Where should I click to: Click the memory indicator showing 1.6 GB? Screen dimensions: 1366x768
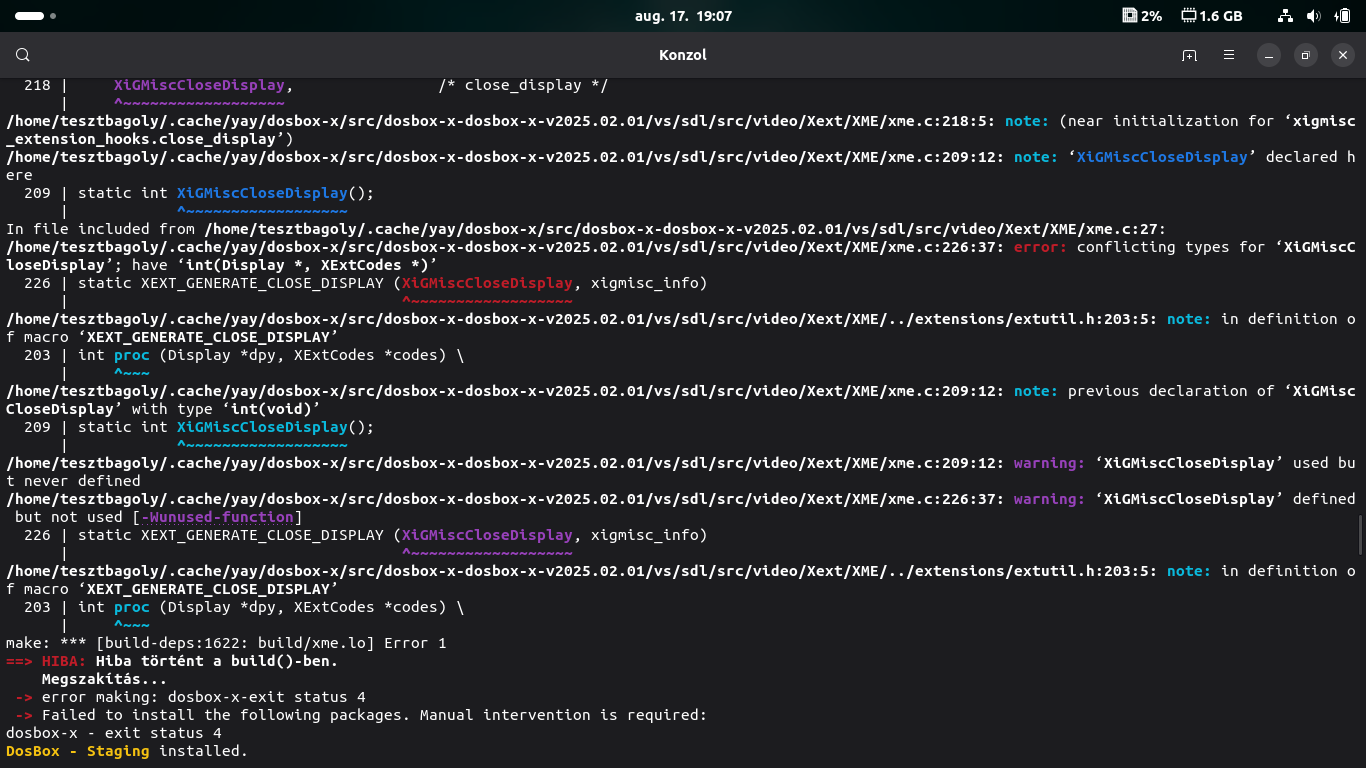[1211, 16]
